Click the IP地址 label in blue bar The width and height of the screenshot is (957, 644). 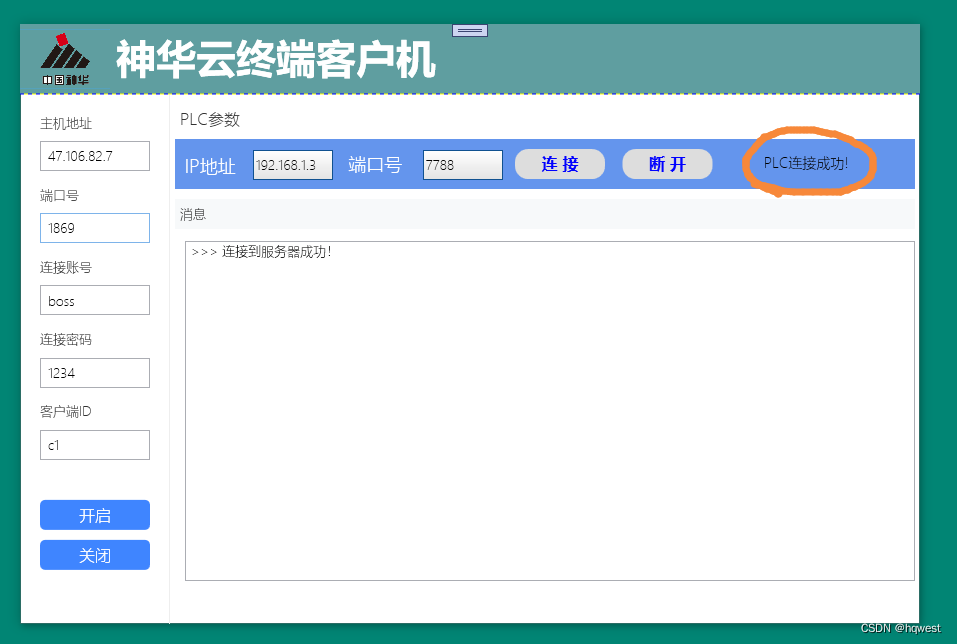click(x=210, y=166)
